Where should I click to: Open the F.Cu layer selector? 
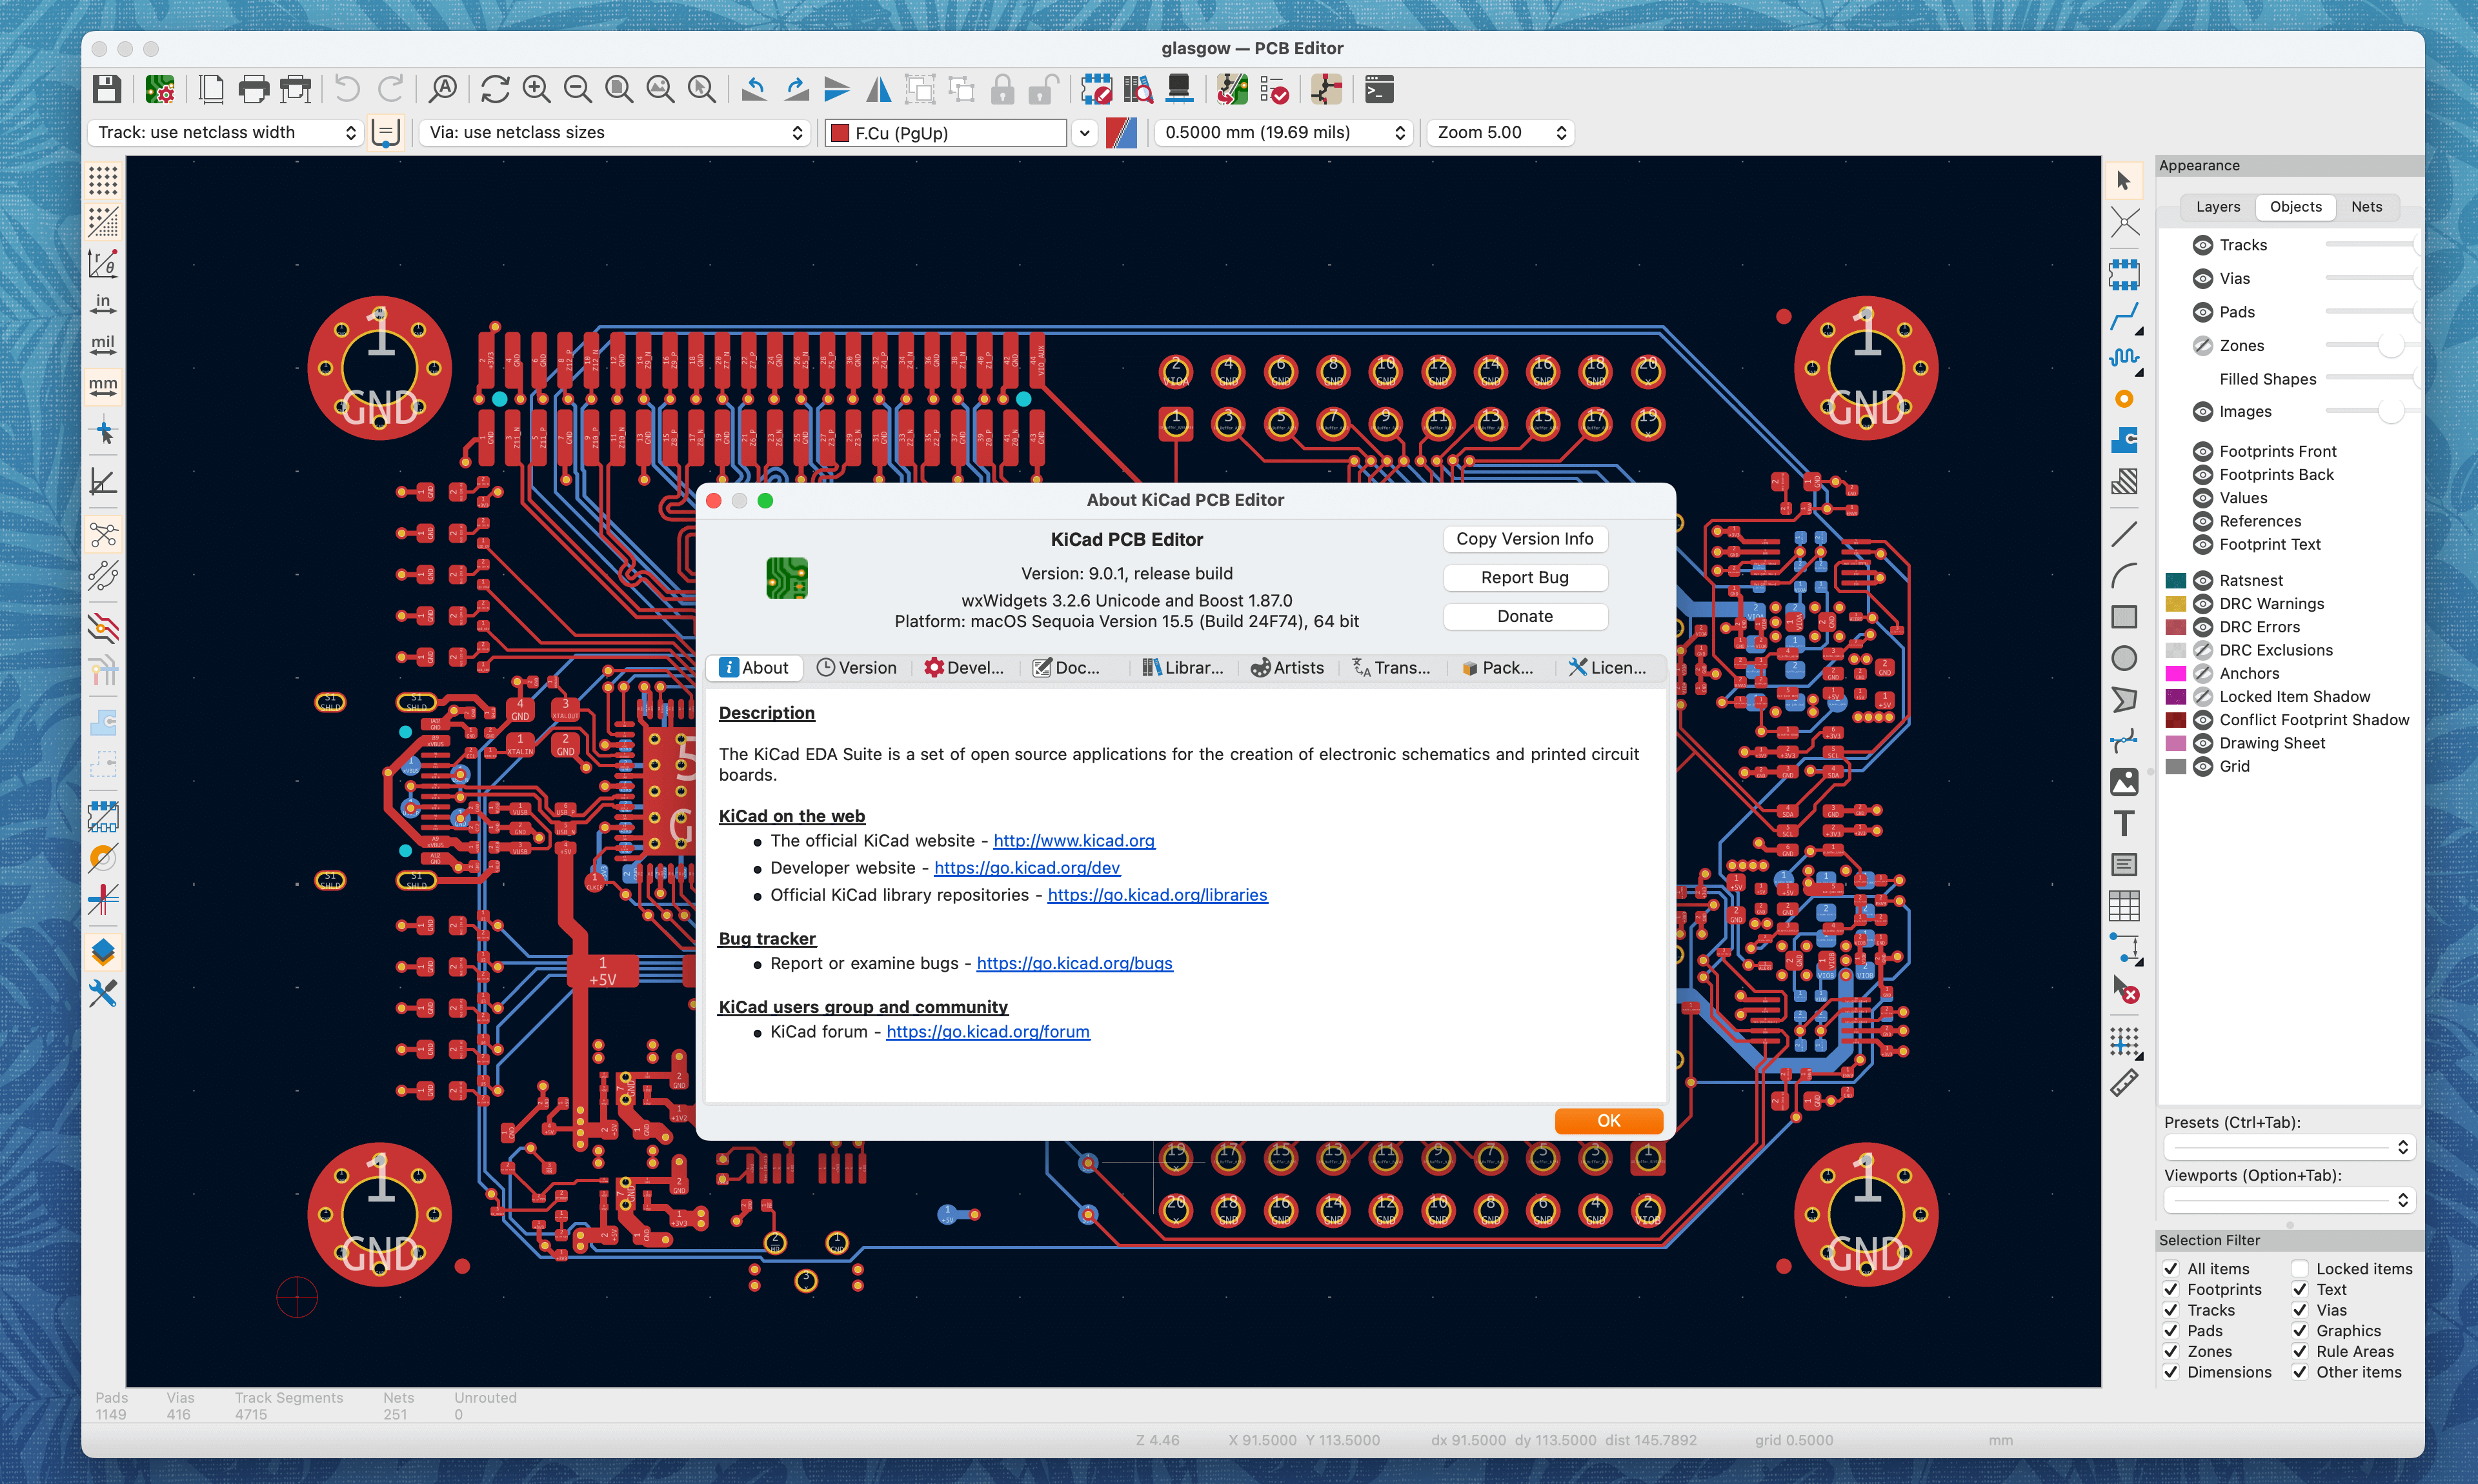coord(945,133)
